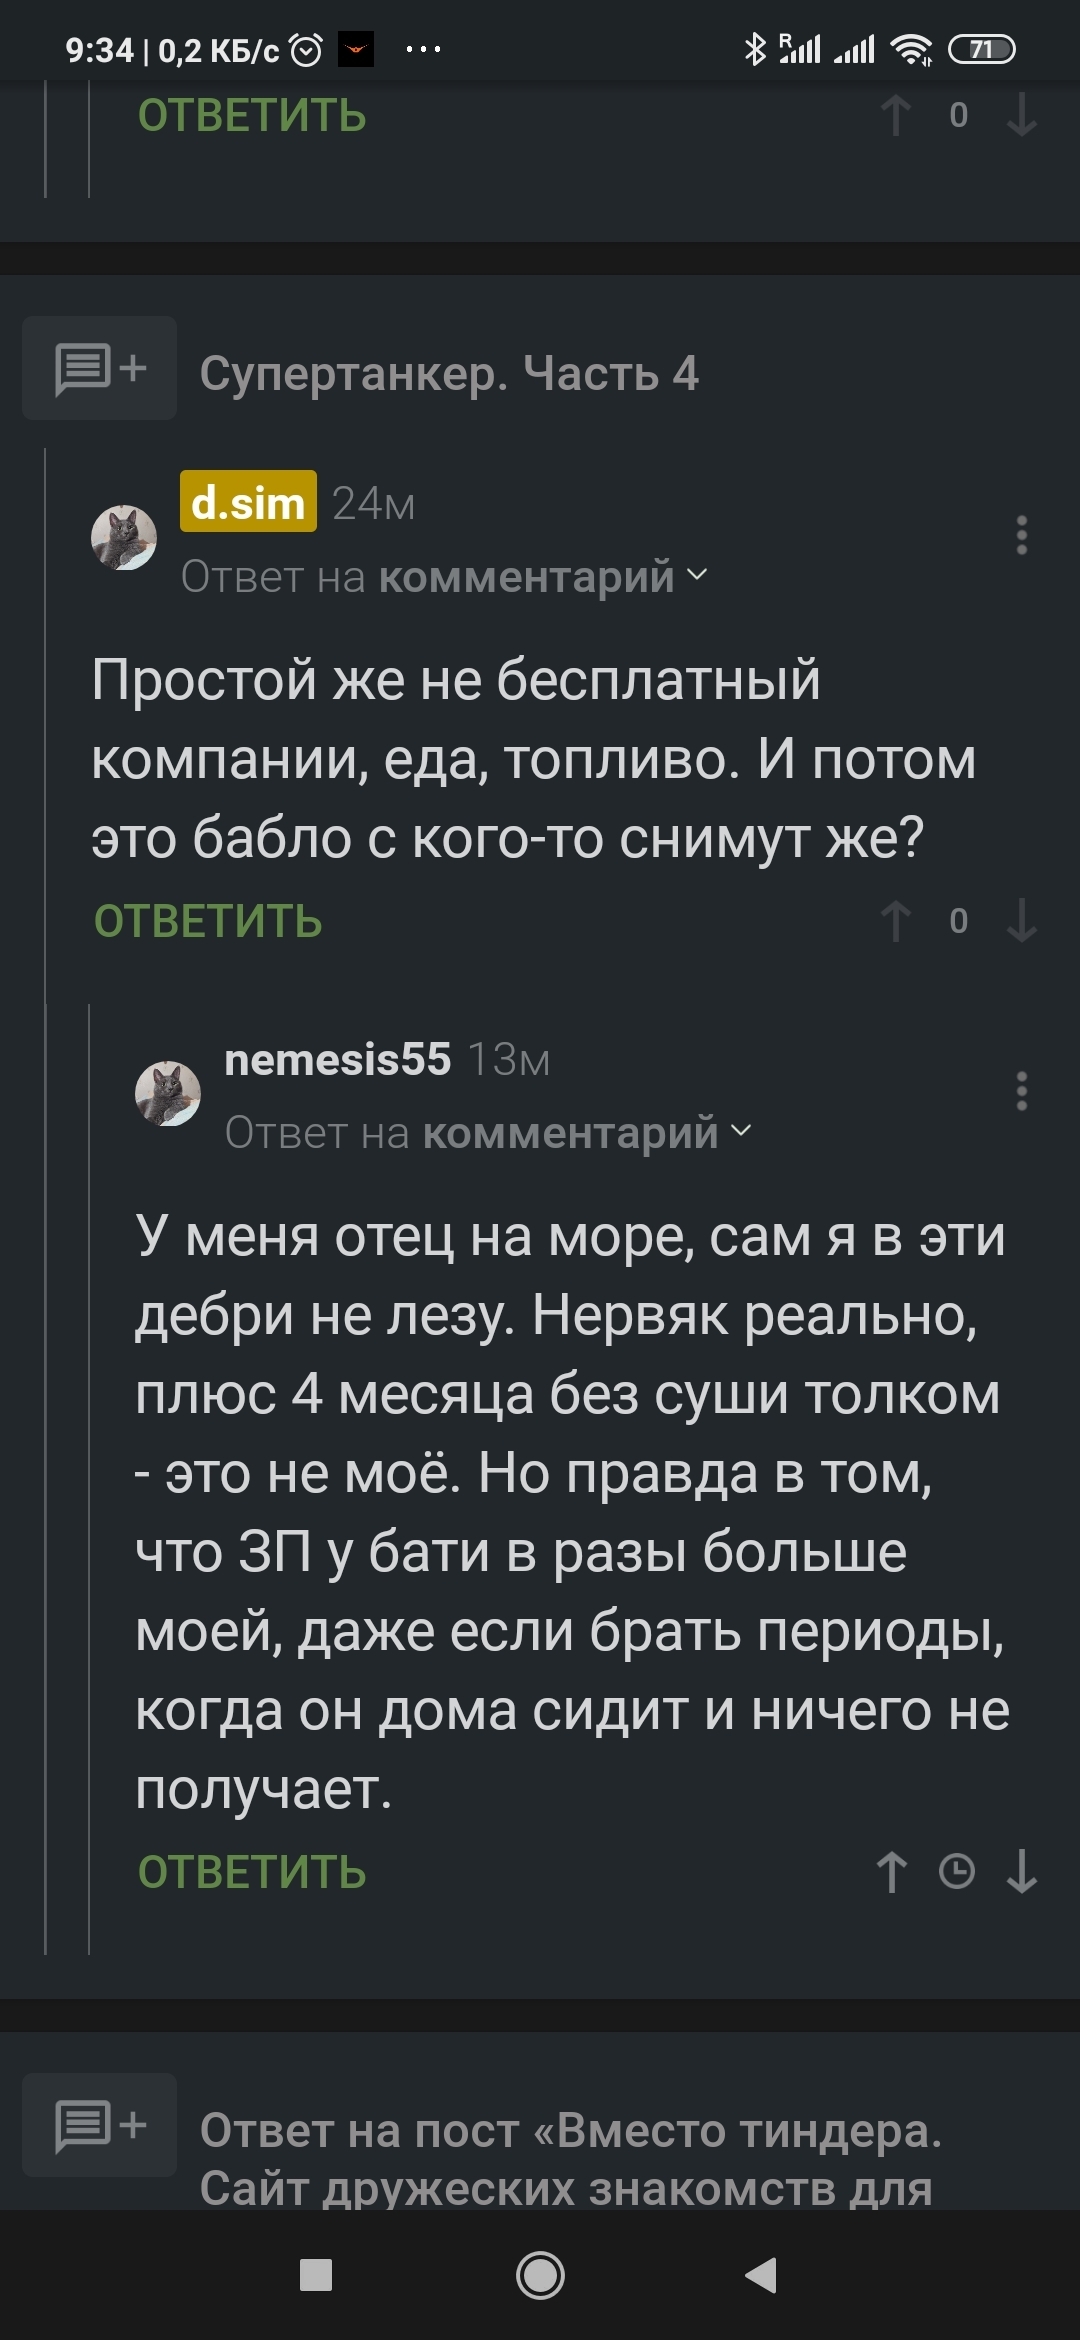
Task: Upvote d.sim's comment
Action: 895,921
